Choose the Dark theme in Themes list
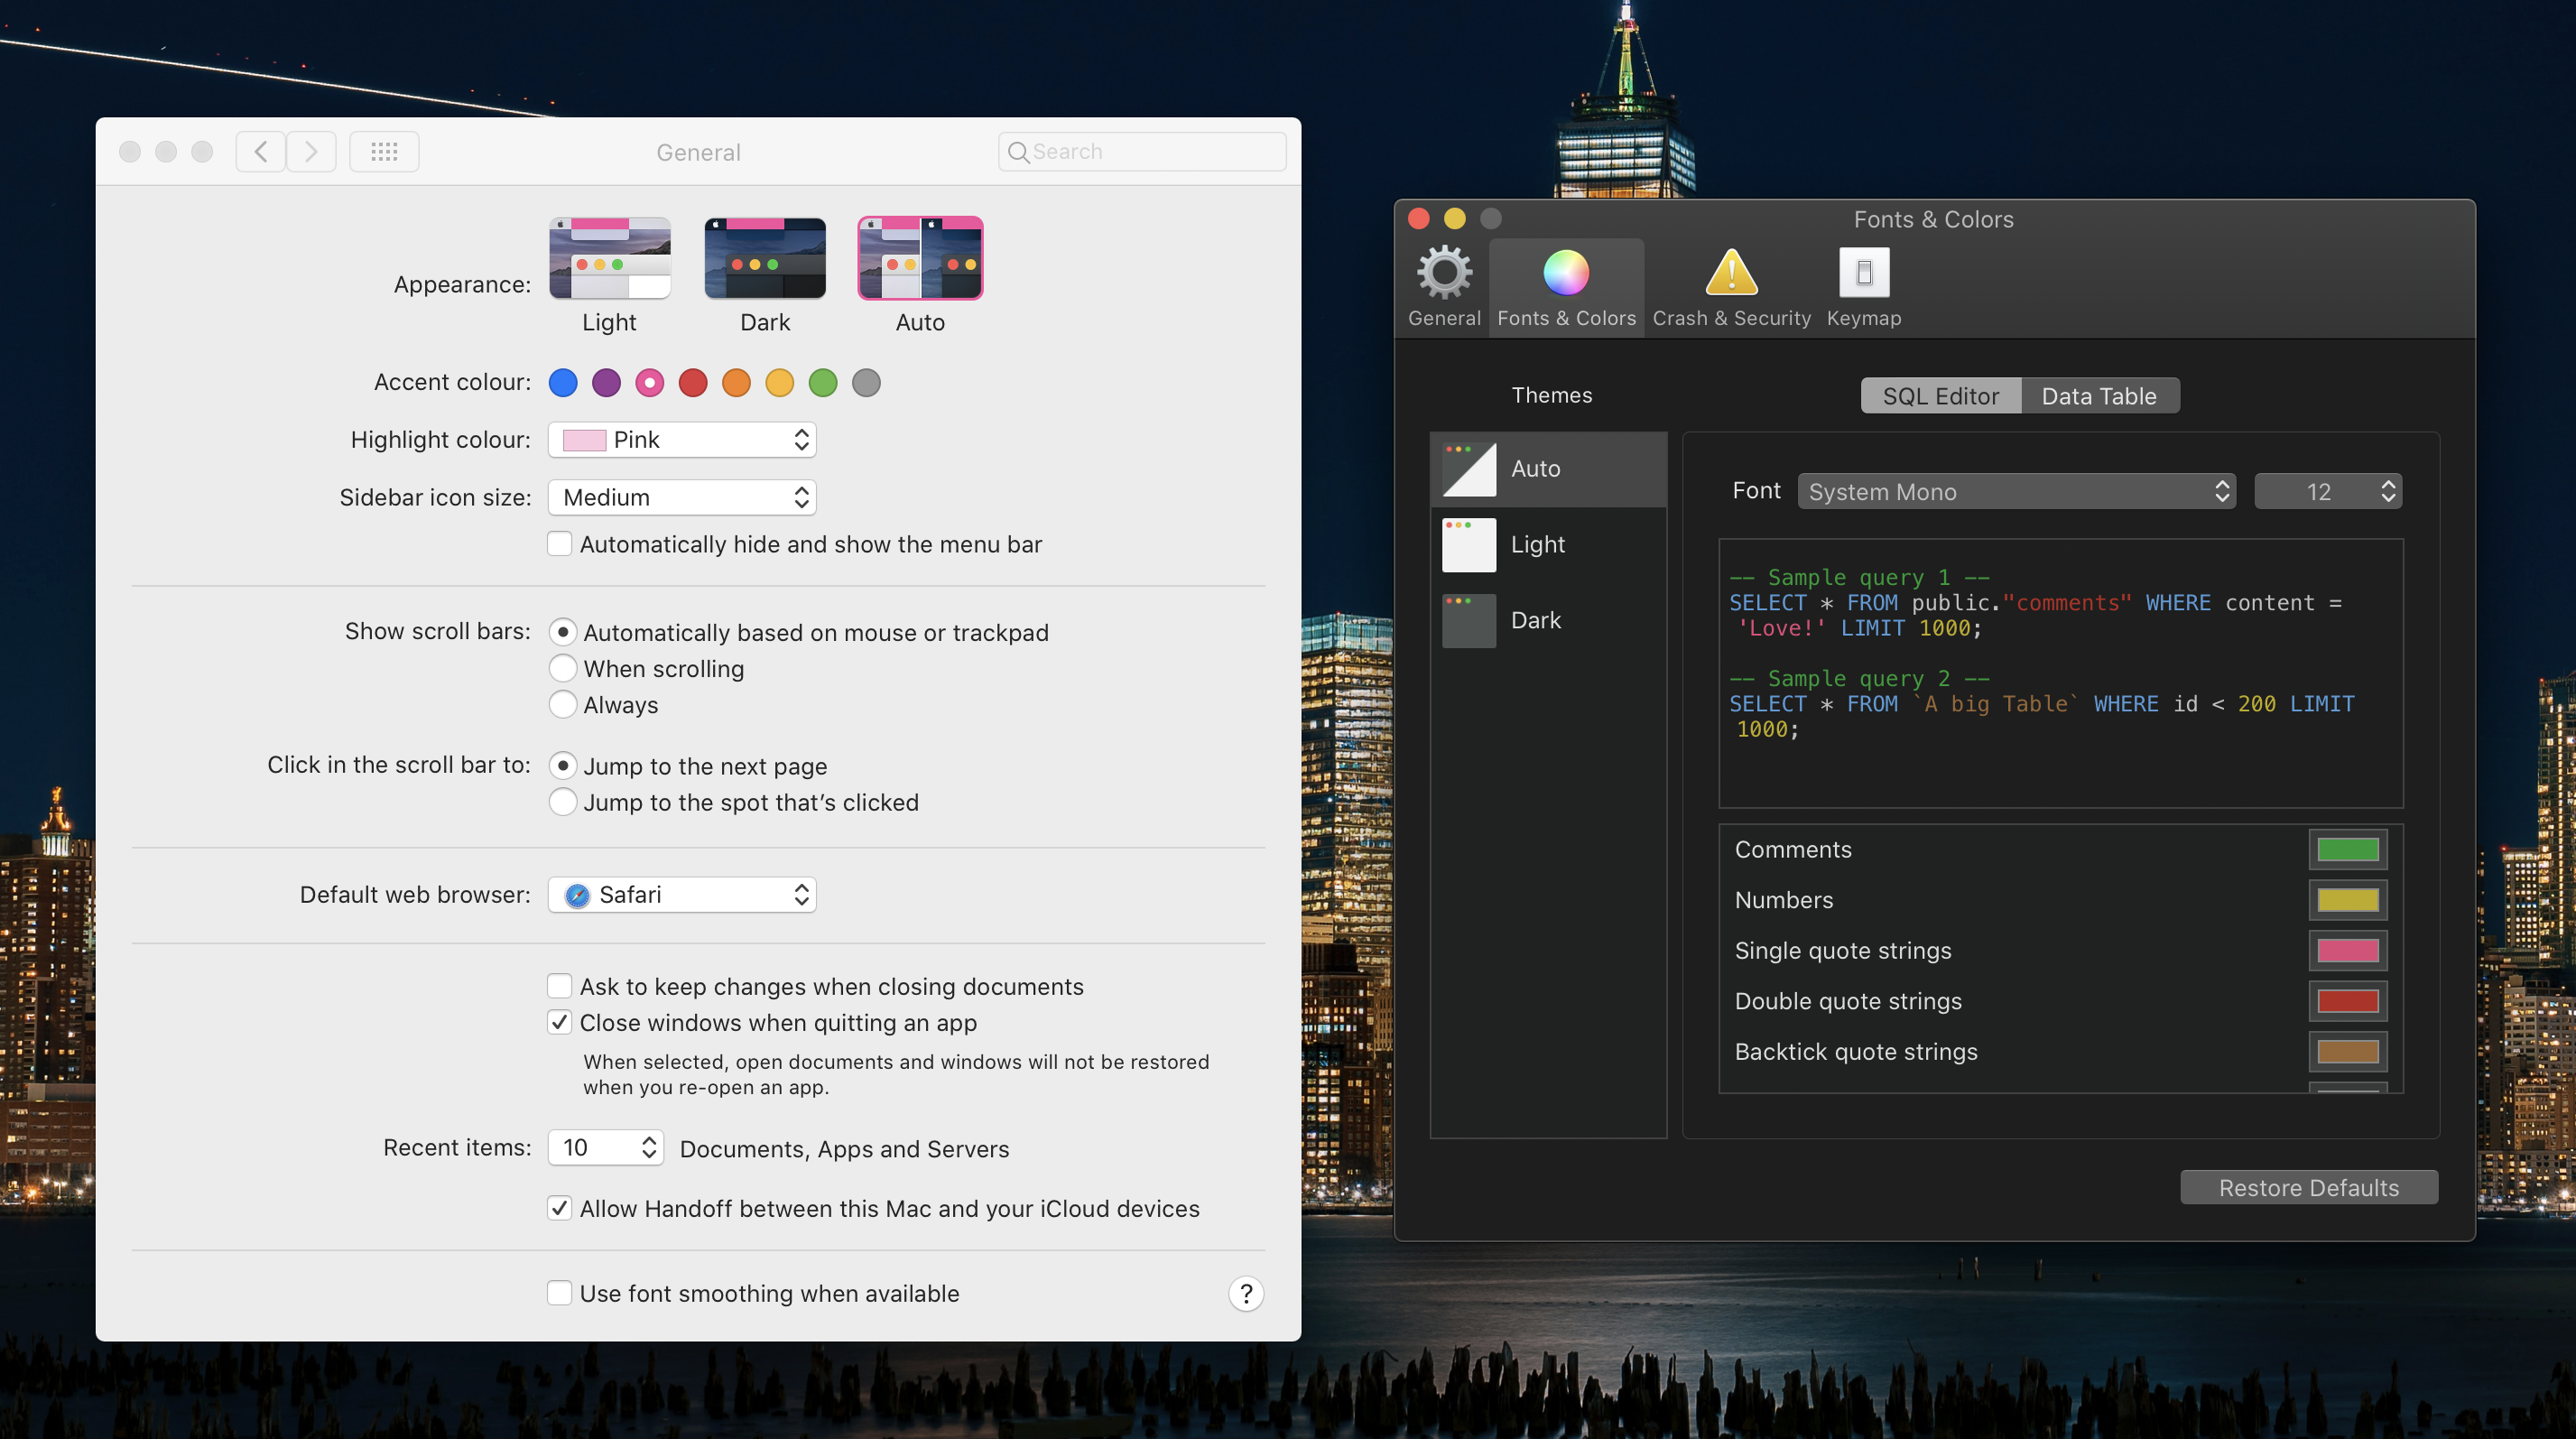Viewport: 2576px width, 1439px height. pyautogui.click(x=1549, y=621)
